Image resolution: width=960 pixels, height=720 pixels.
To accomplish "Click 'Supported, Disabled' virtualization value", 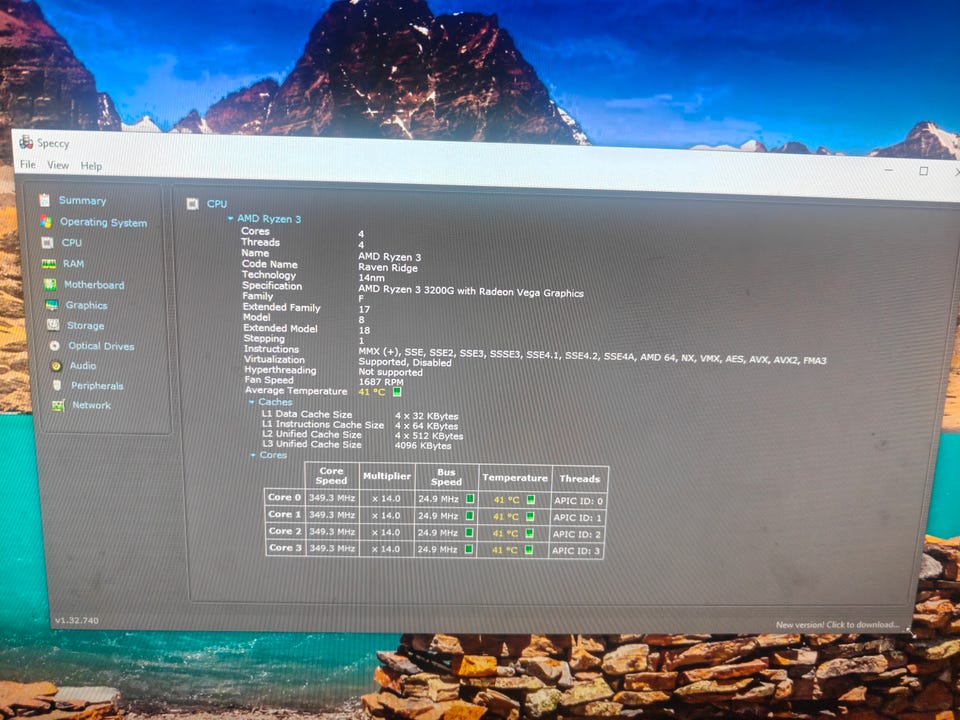I will click(x=405, y=362).
